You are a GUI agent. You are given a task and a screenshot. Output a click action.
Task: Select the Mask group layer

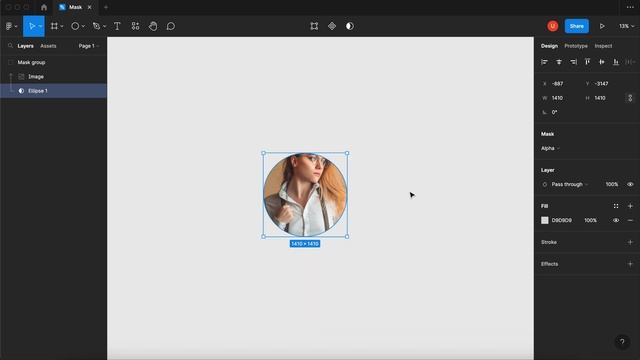pyautogui.click(x=53, y=62)
